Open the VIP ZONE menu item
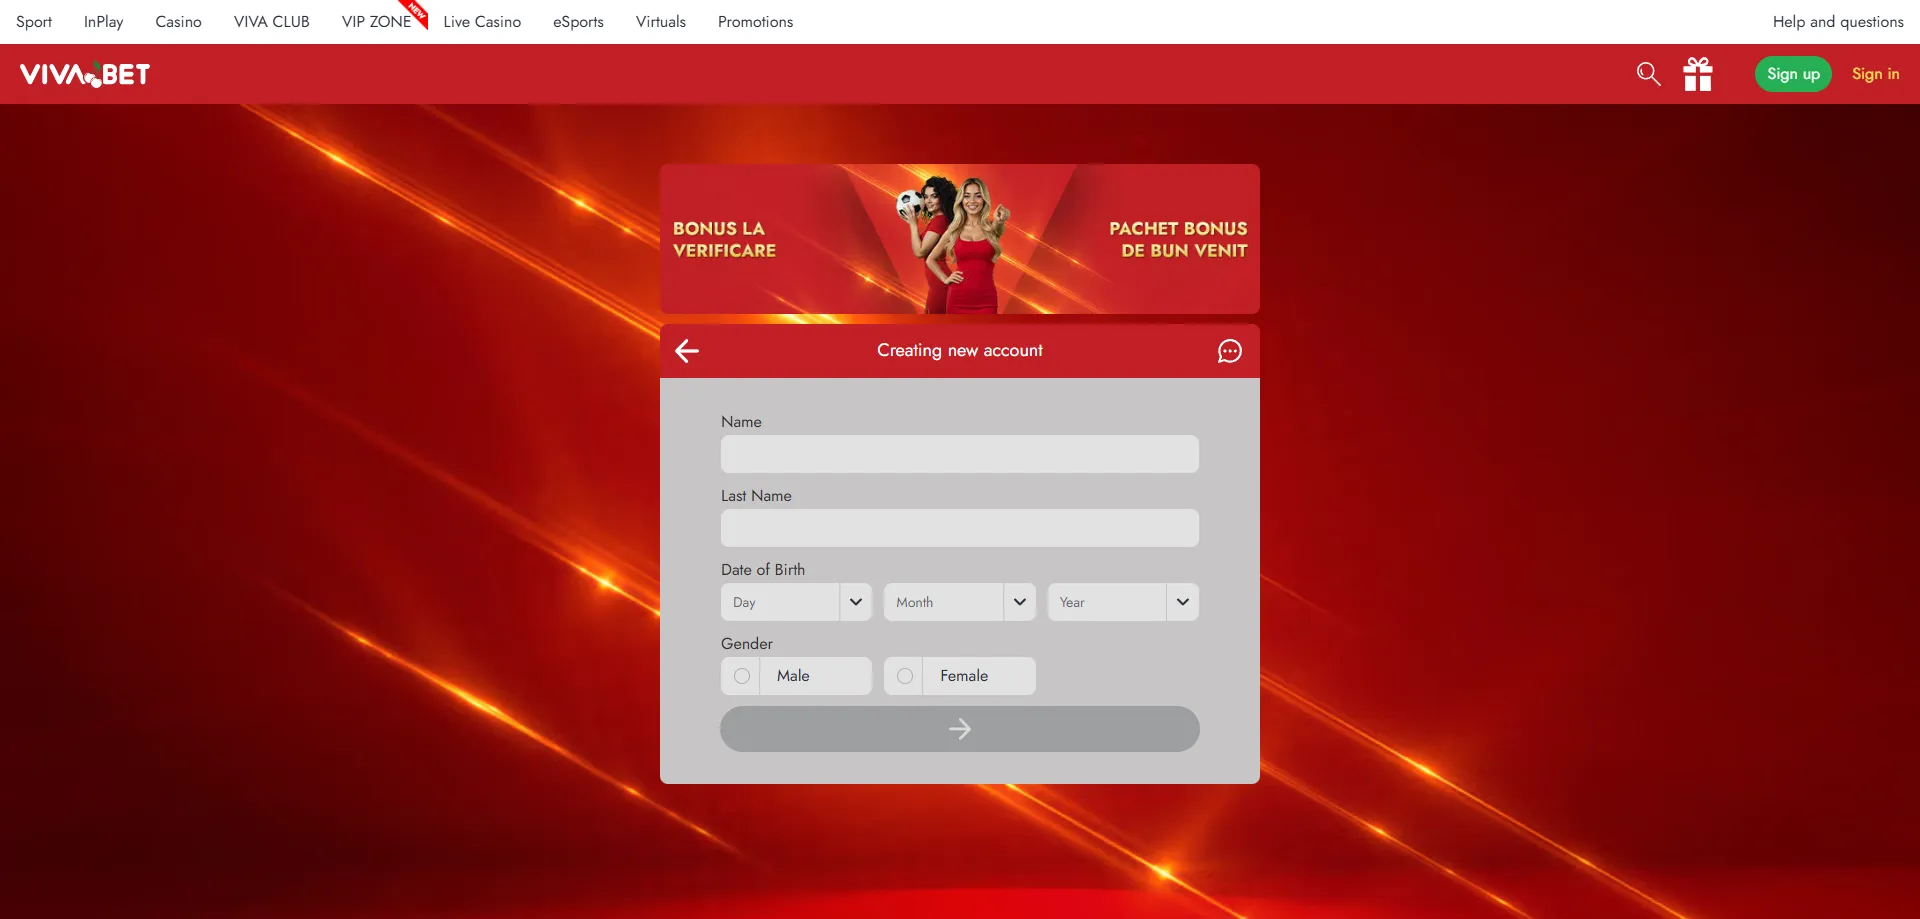The width and height of the screenshot is (1920, 919). (x=377, y=22)
